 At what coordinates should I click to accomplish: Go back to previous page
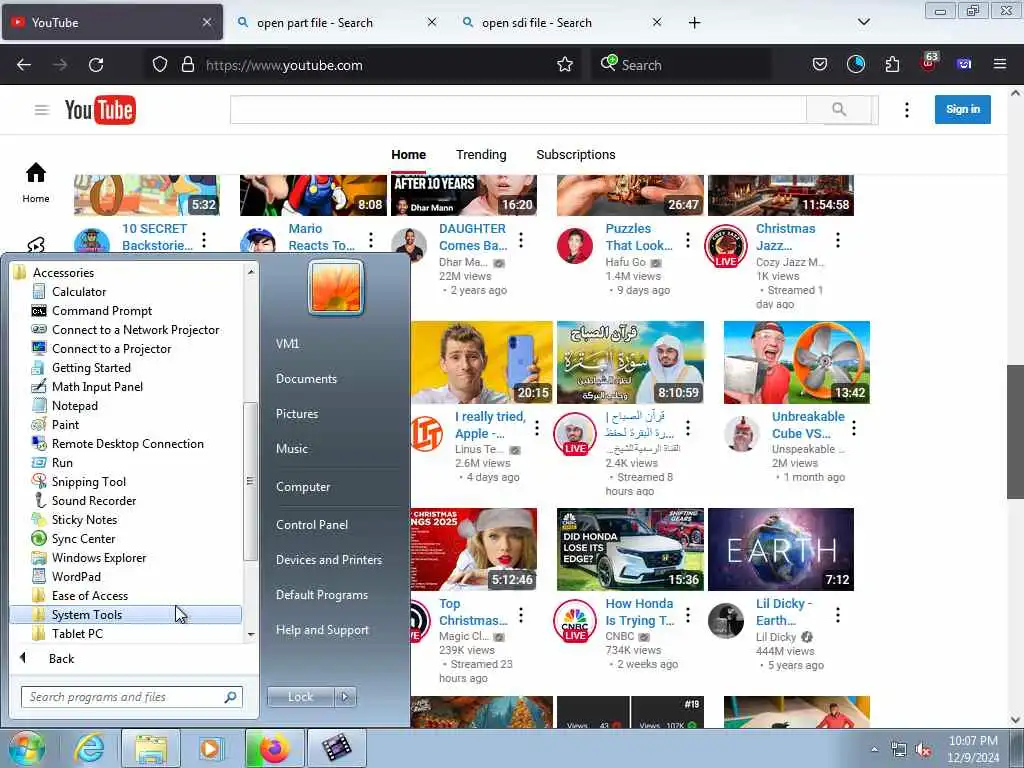point(24,65)
